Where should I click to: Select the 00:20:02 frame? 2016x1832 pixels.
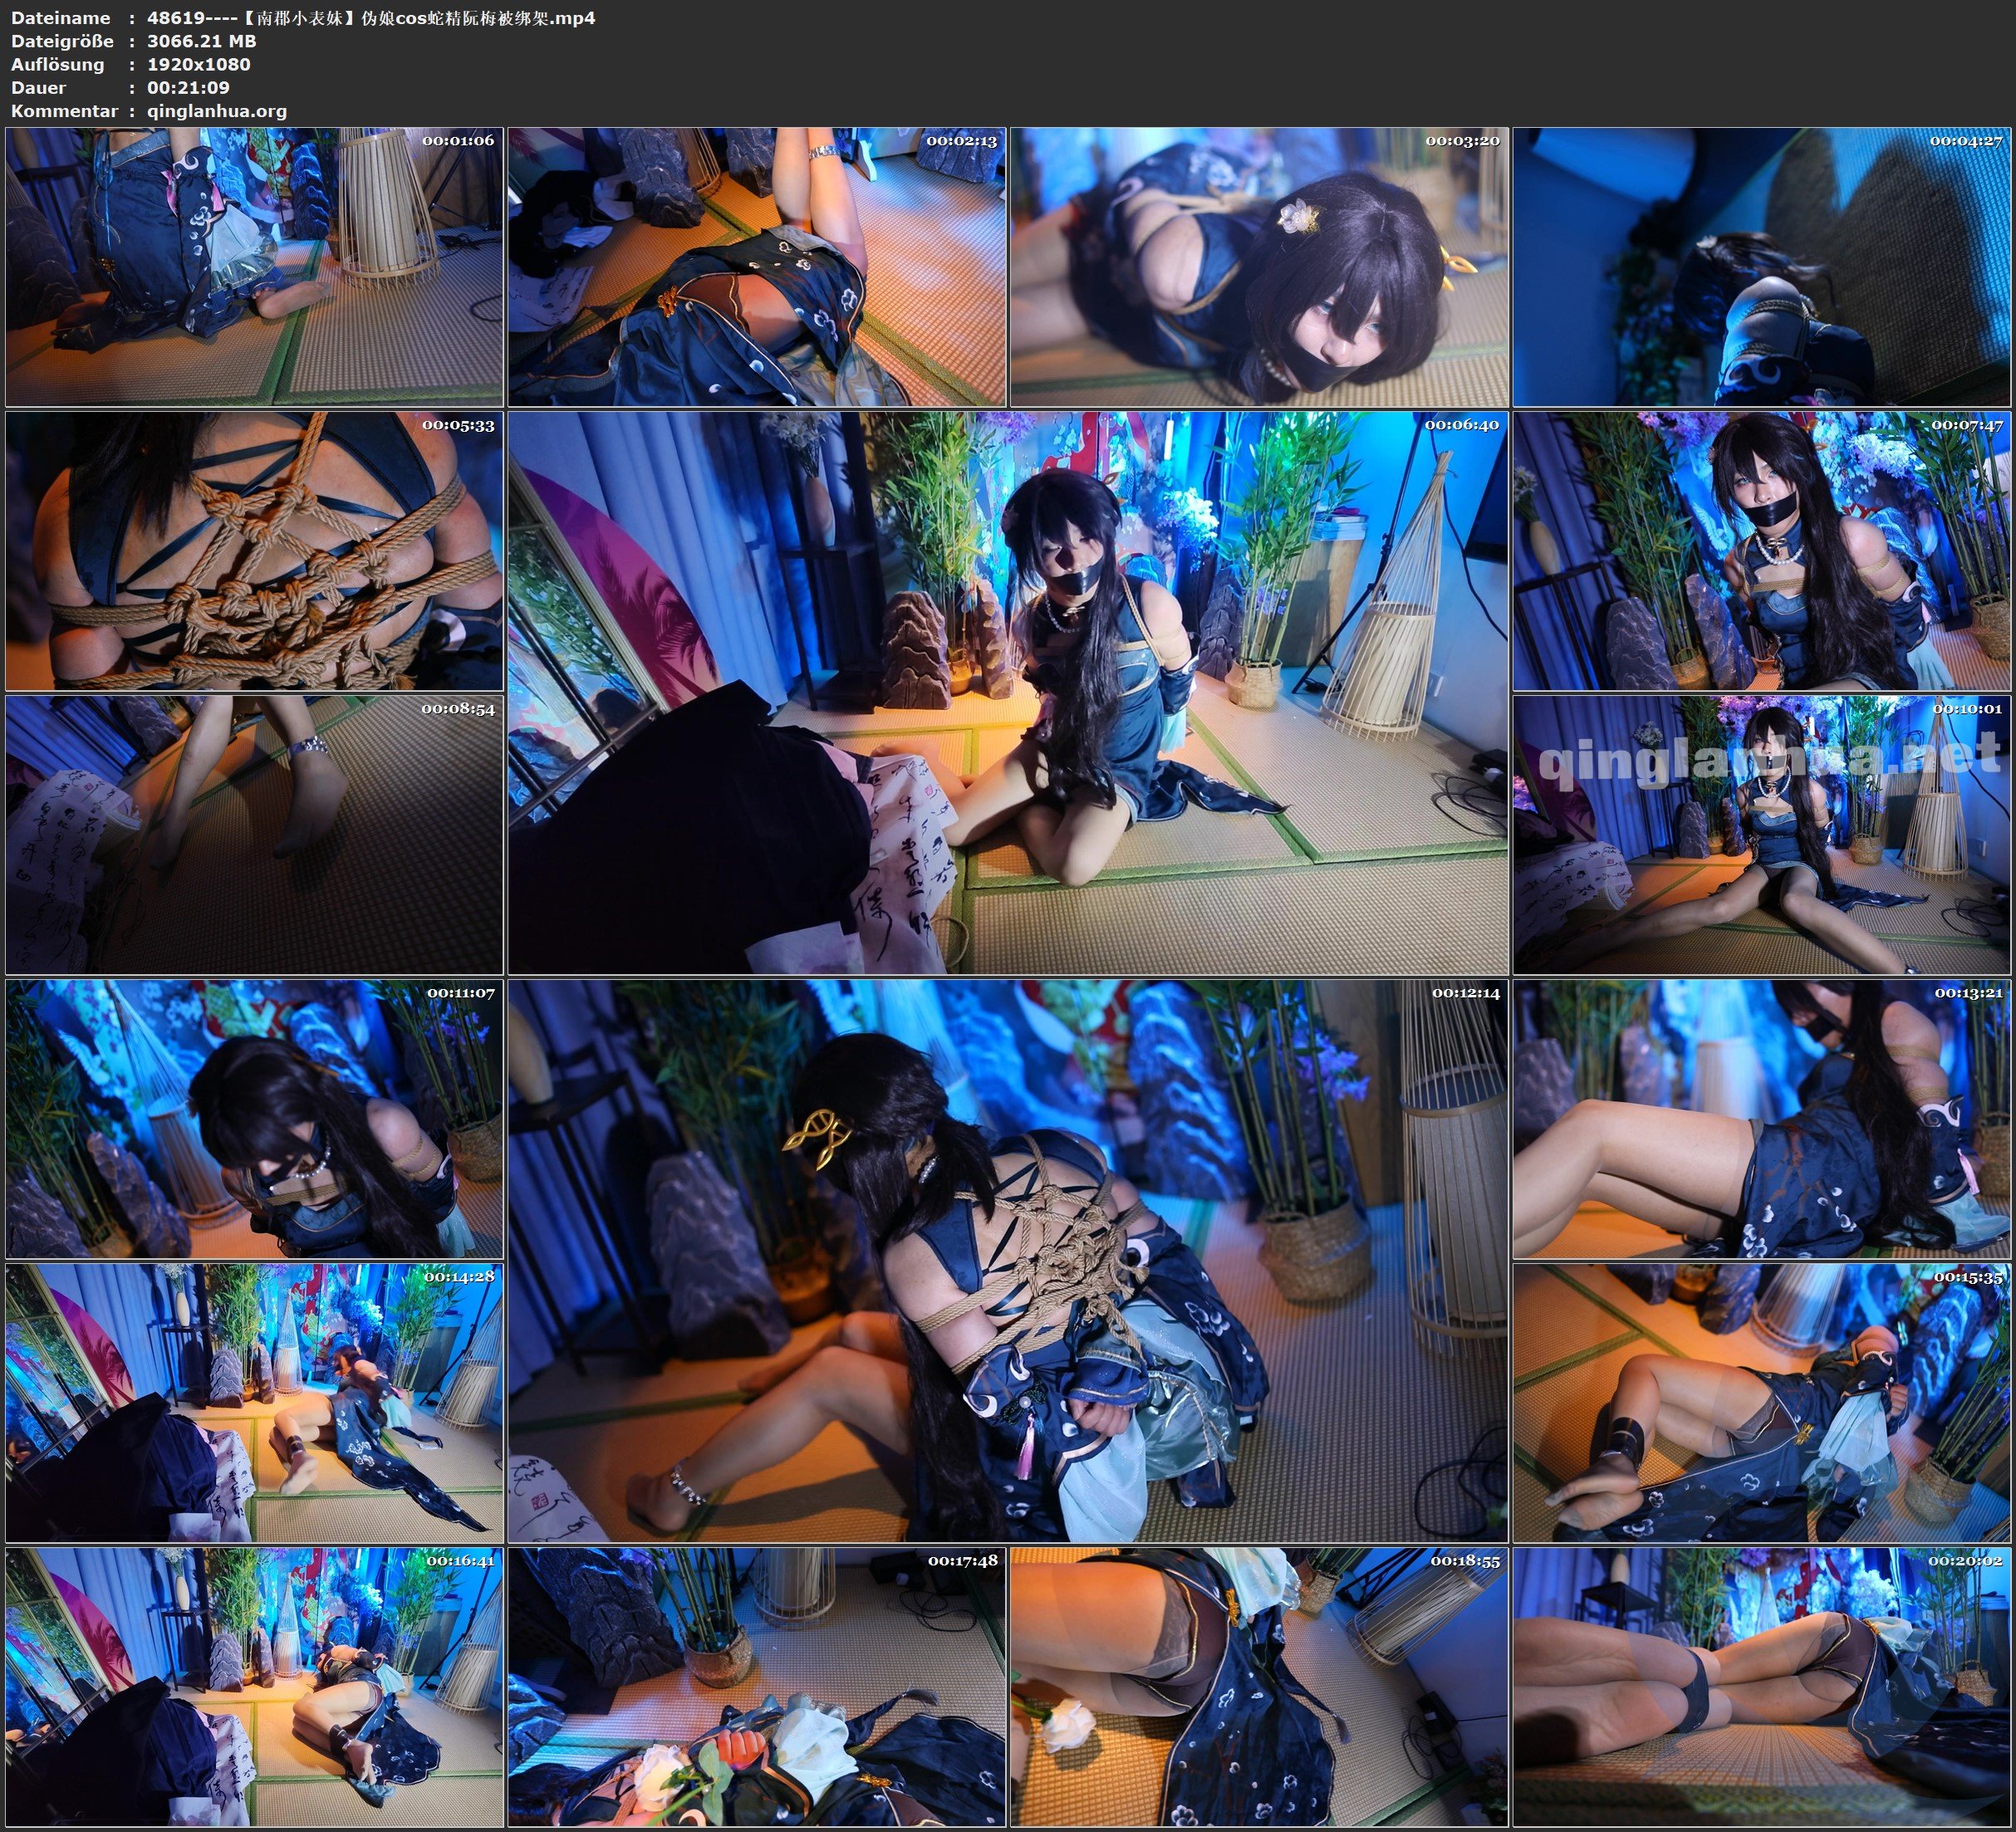coord(1762,1687)
